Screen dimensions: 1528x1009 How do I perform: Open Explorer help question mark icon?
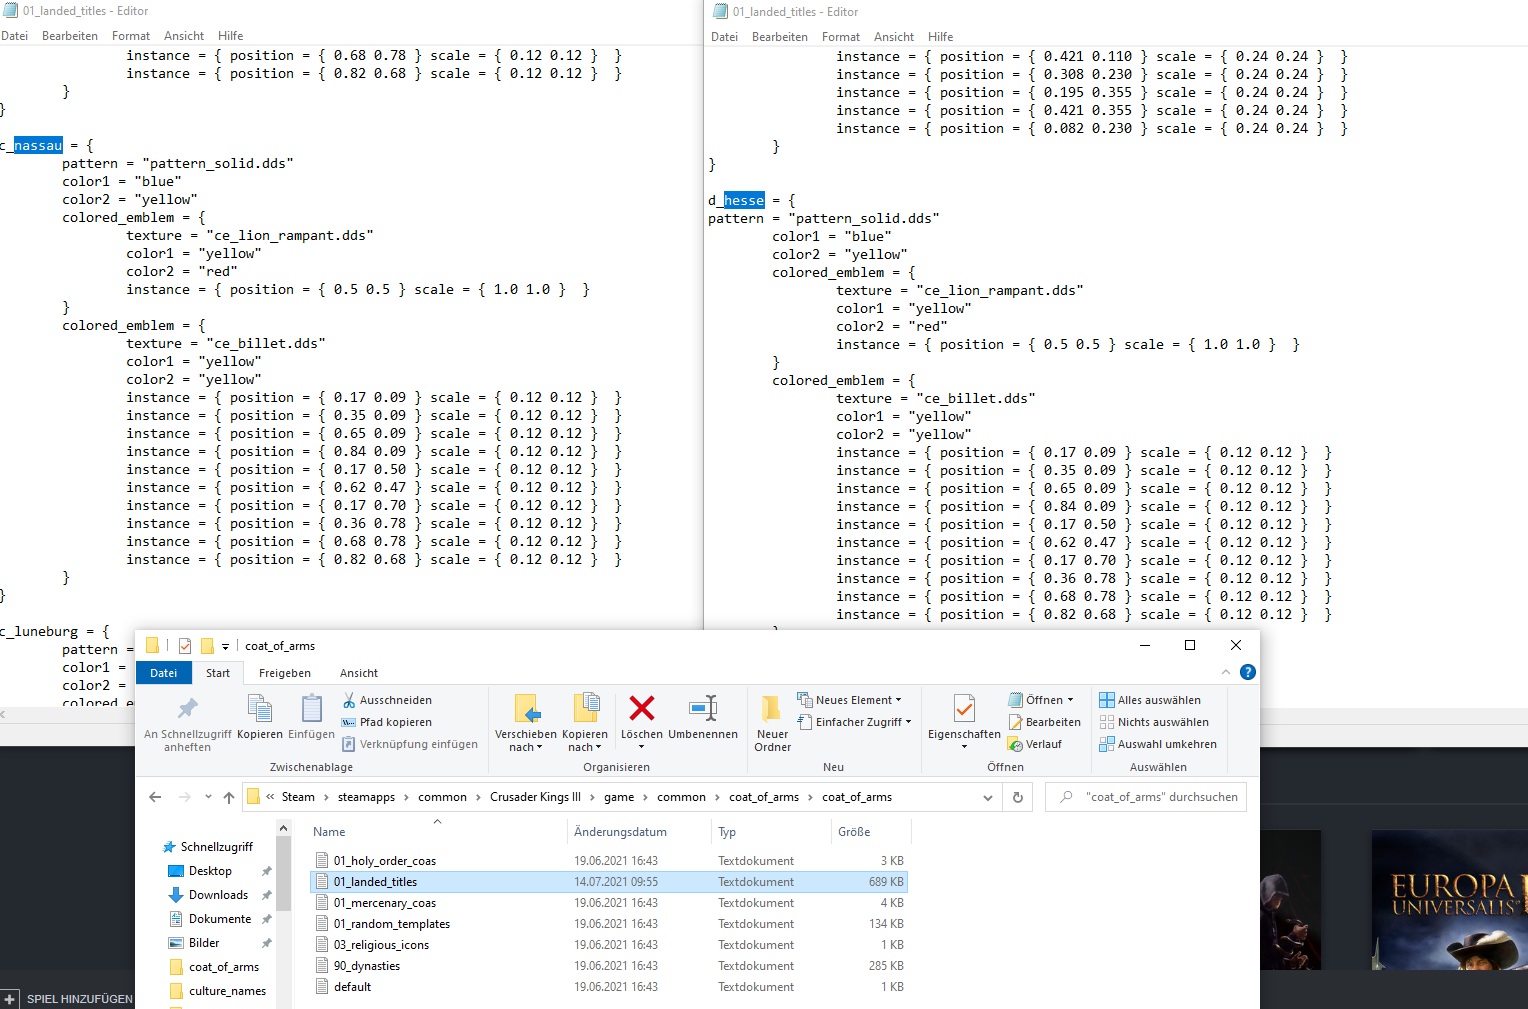click(x=1247, y=672)
